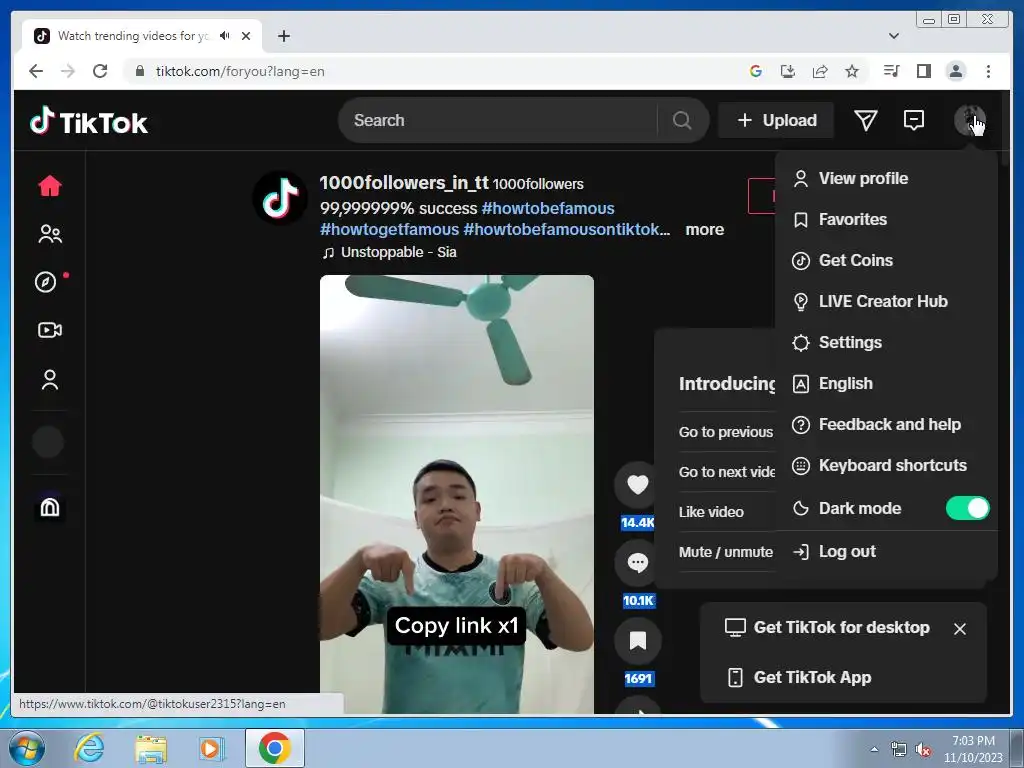Choose English language menu item
1024x768 pixels.
click(x=886, y=383)
